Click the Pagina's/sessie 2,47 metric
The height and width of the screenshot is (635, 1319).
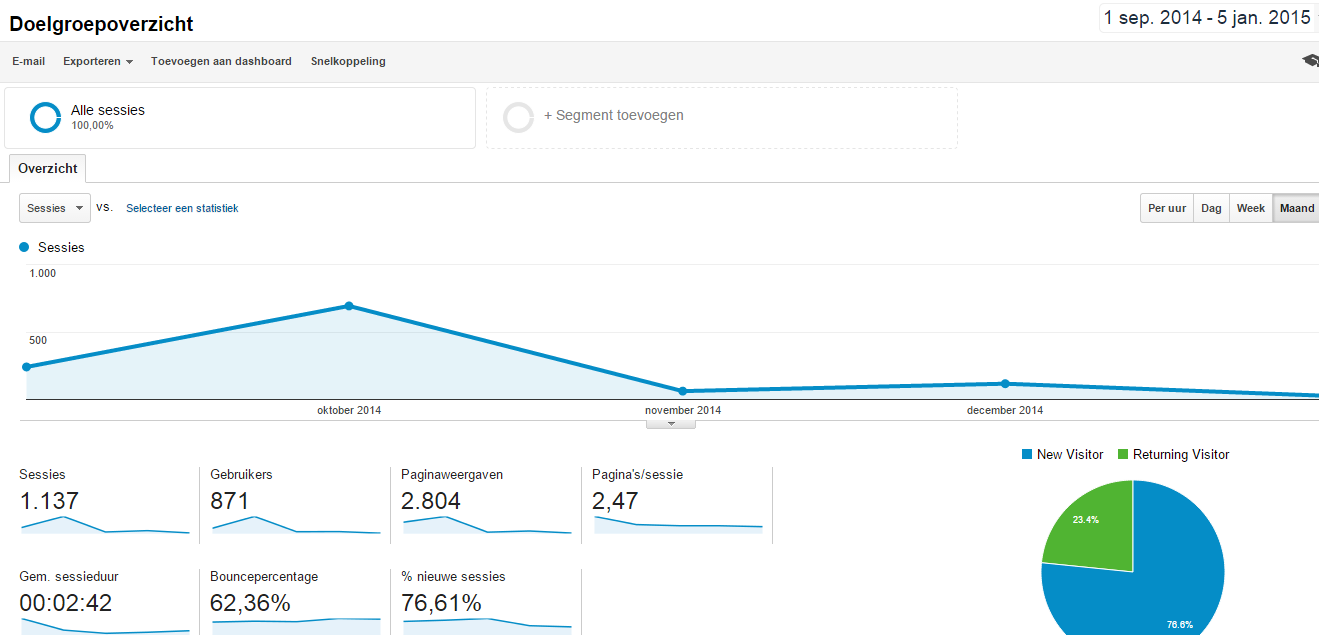pos(678,504)
